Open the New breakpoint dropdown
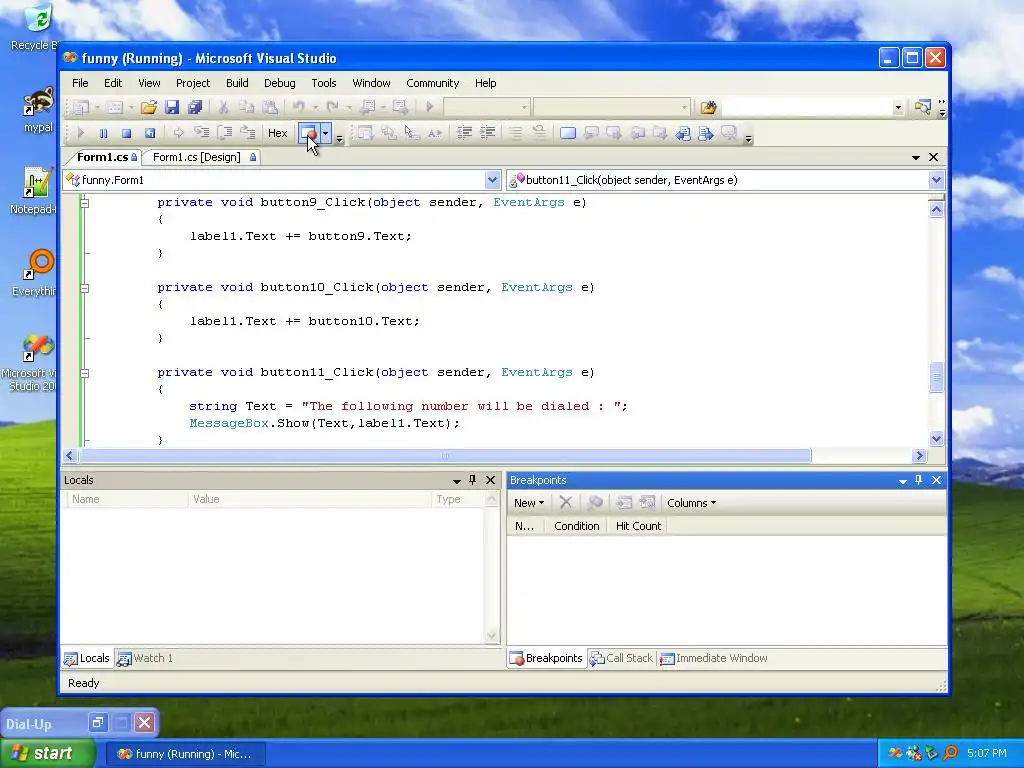Image resolution: width=1024 pixels, height=768 pixels. point(528,503)
